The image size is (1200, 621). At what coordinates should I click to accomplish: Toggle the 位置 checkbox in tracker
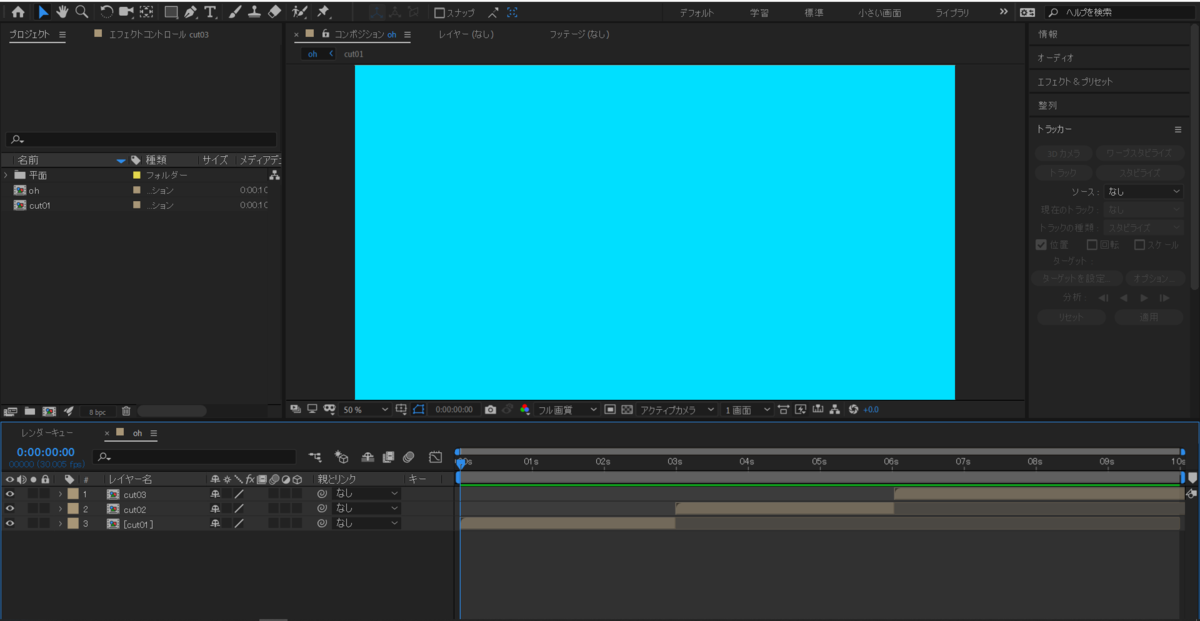(x=1041, y=244)
